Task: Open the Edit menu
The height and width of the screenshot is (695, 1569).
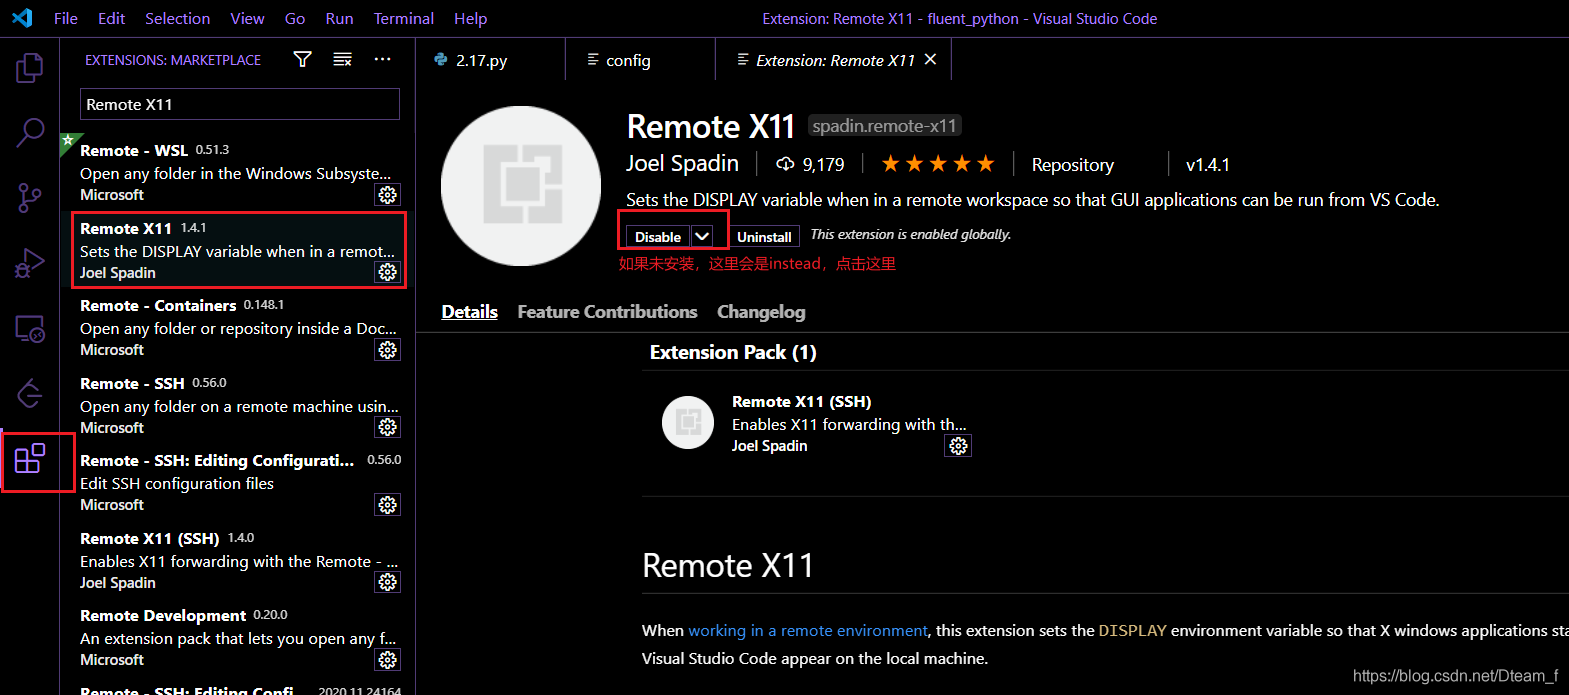Action: click(111, 18)
